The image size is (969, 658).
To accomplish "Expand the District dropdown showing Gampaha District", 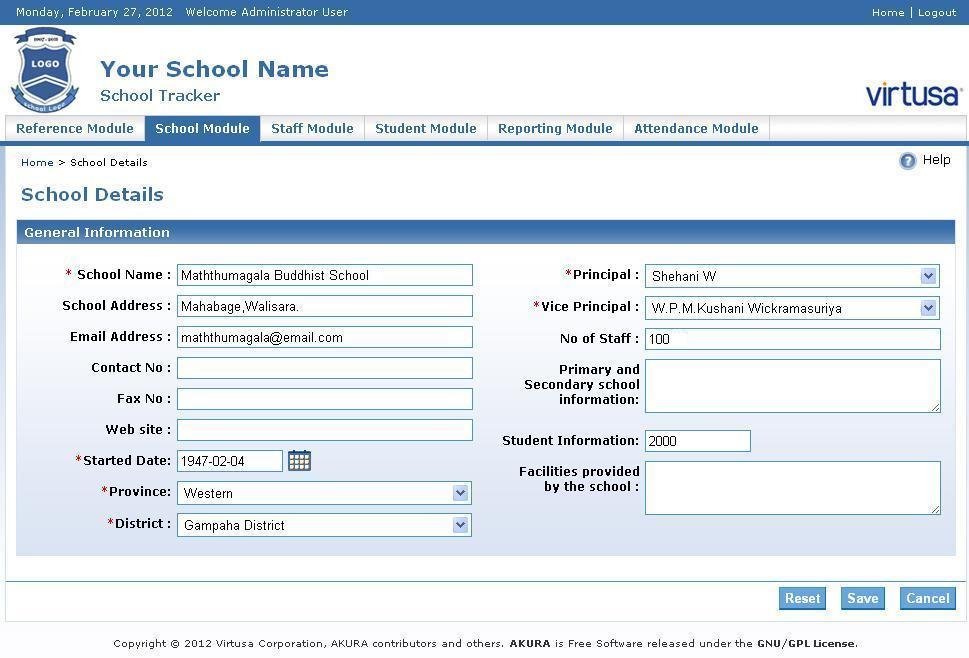I will click(x=460, y=524).
